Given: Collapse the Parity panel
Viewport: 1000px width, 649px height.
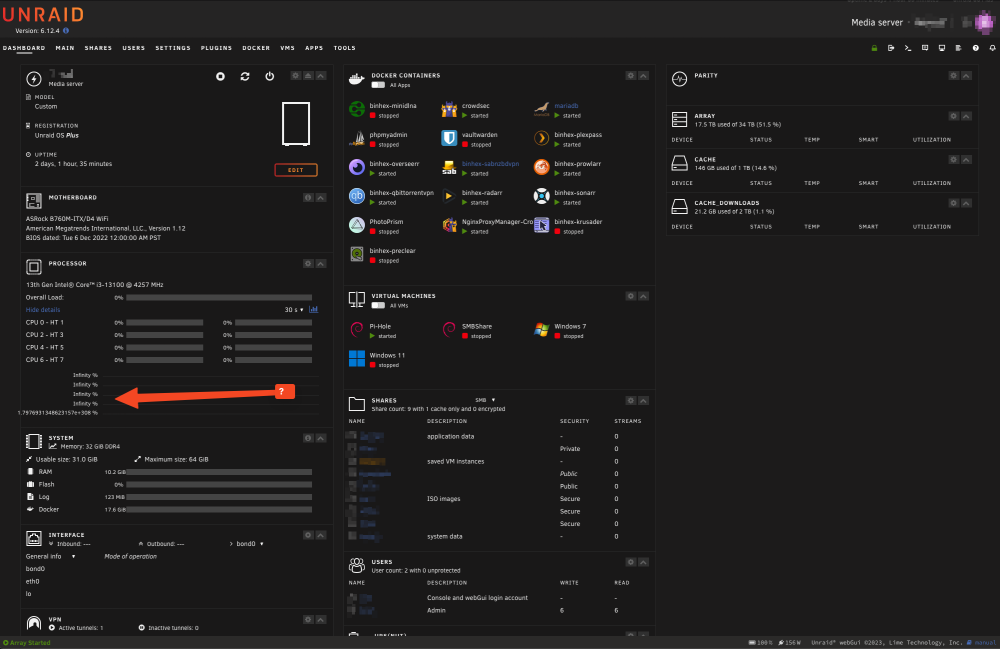Looking at the screenshot, I should click(966, 75).
